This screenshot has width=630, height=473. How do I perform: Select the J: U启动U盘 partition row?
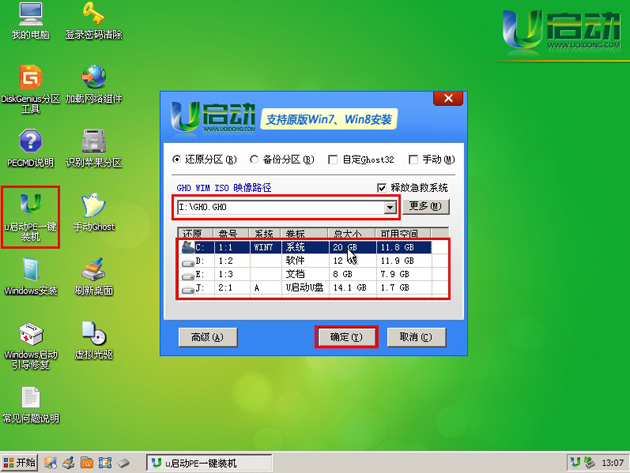(x=305, y=288)
